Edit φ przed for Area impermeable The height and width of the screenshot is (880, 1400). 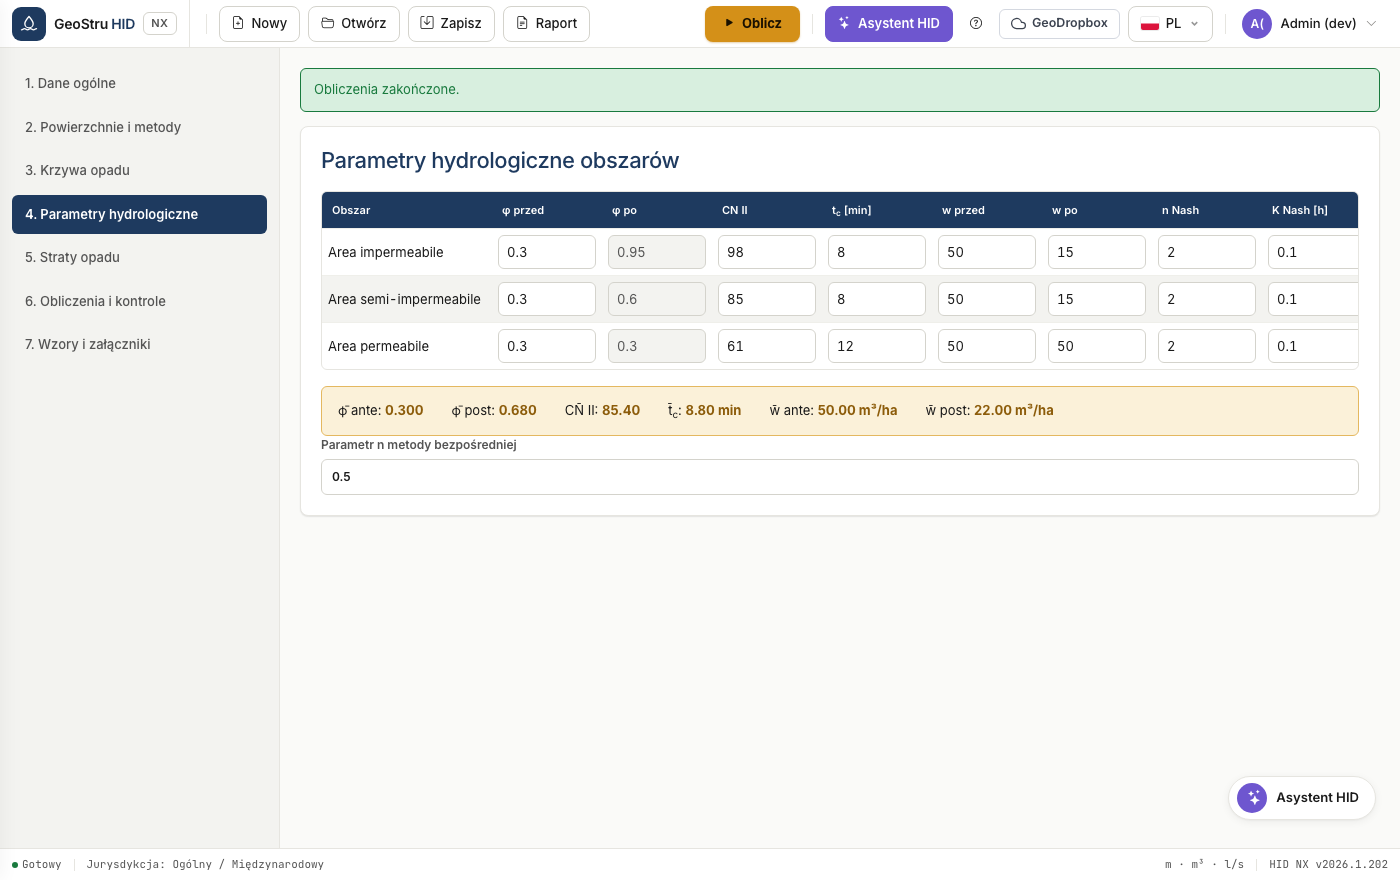click(547, 252)
